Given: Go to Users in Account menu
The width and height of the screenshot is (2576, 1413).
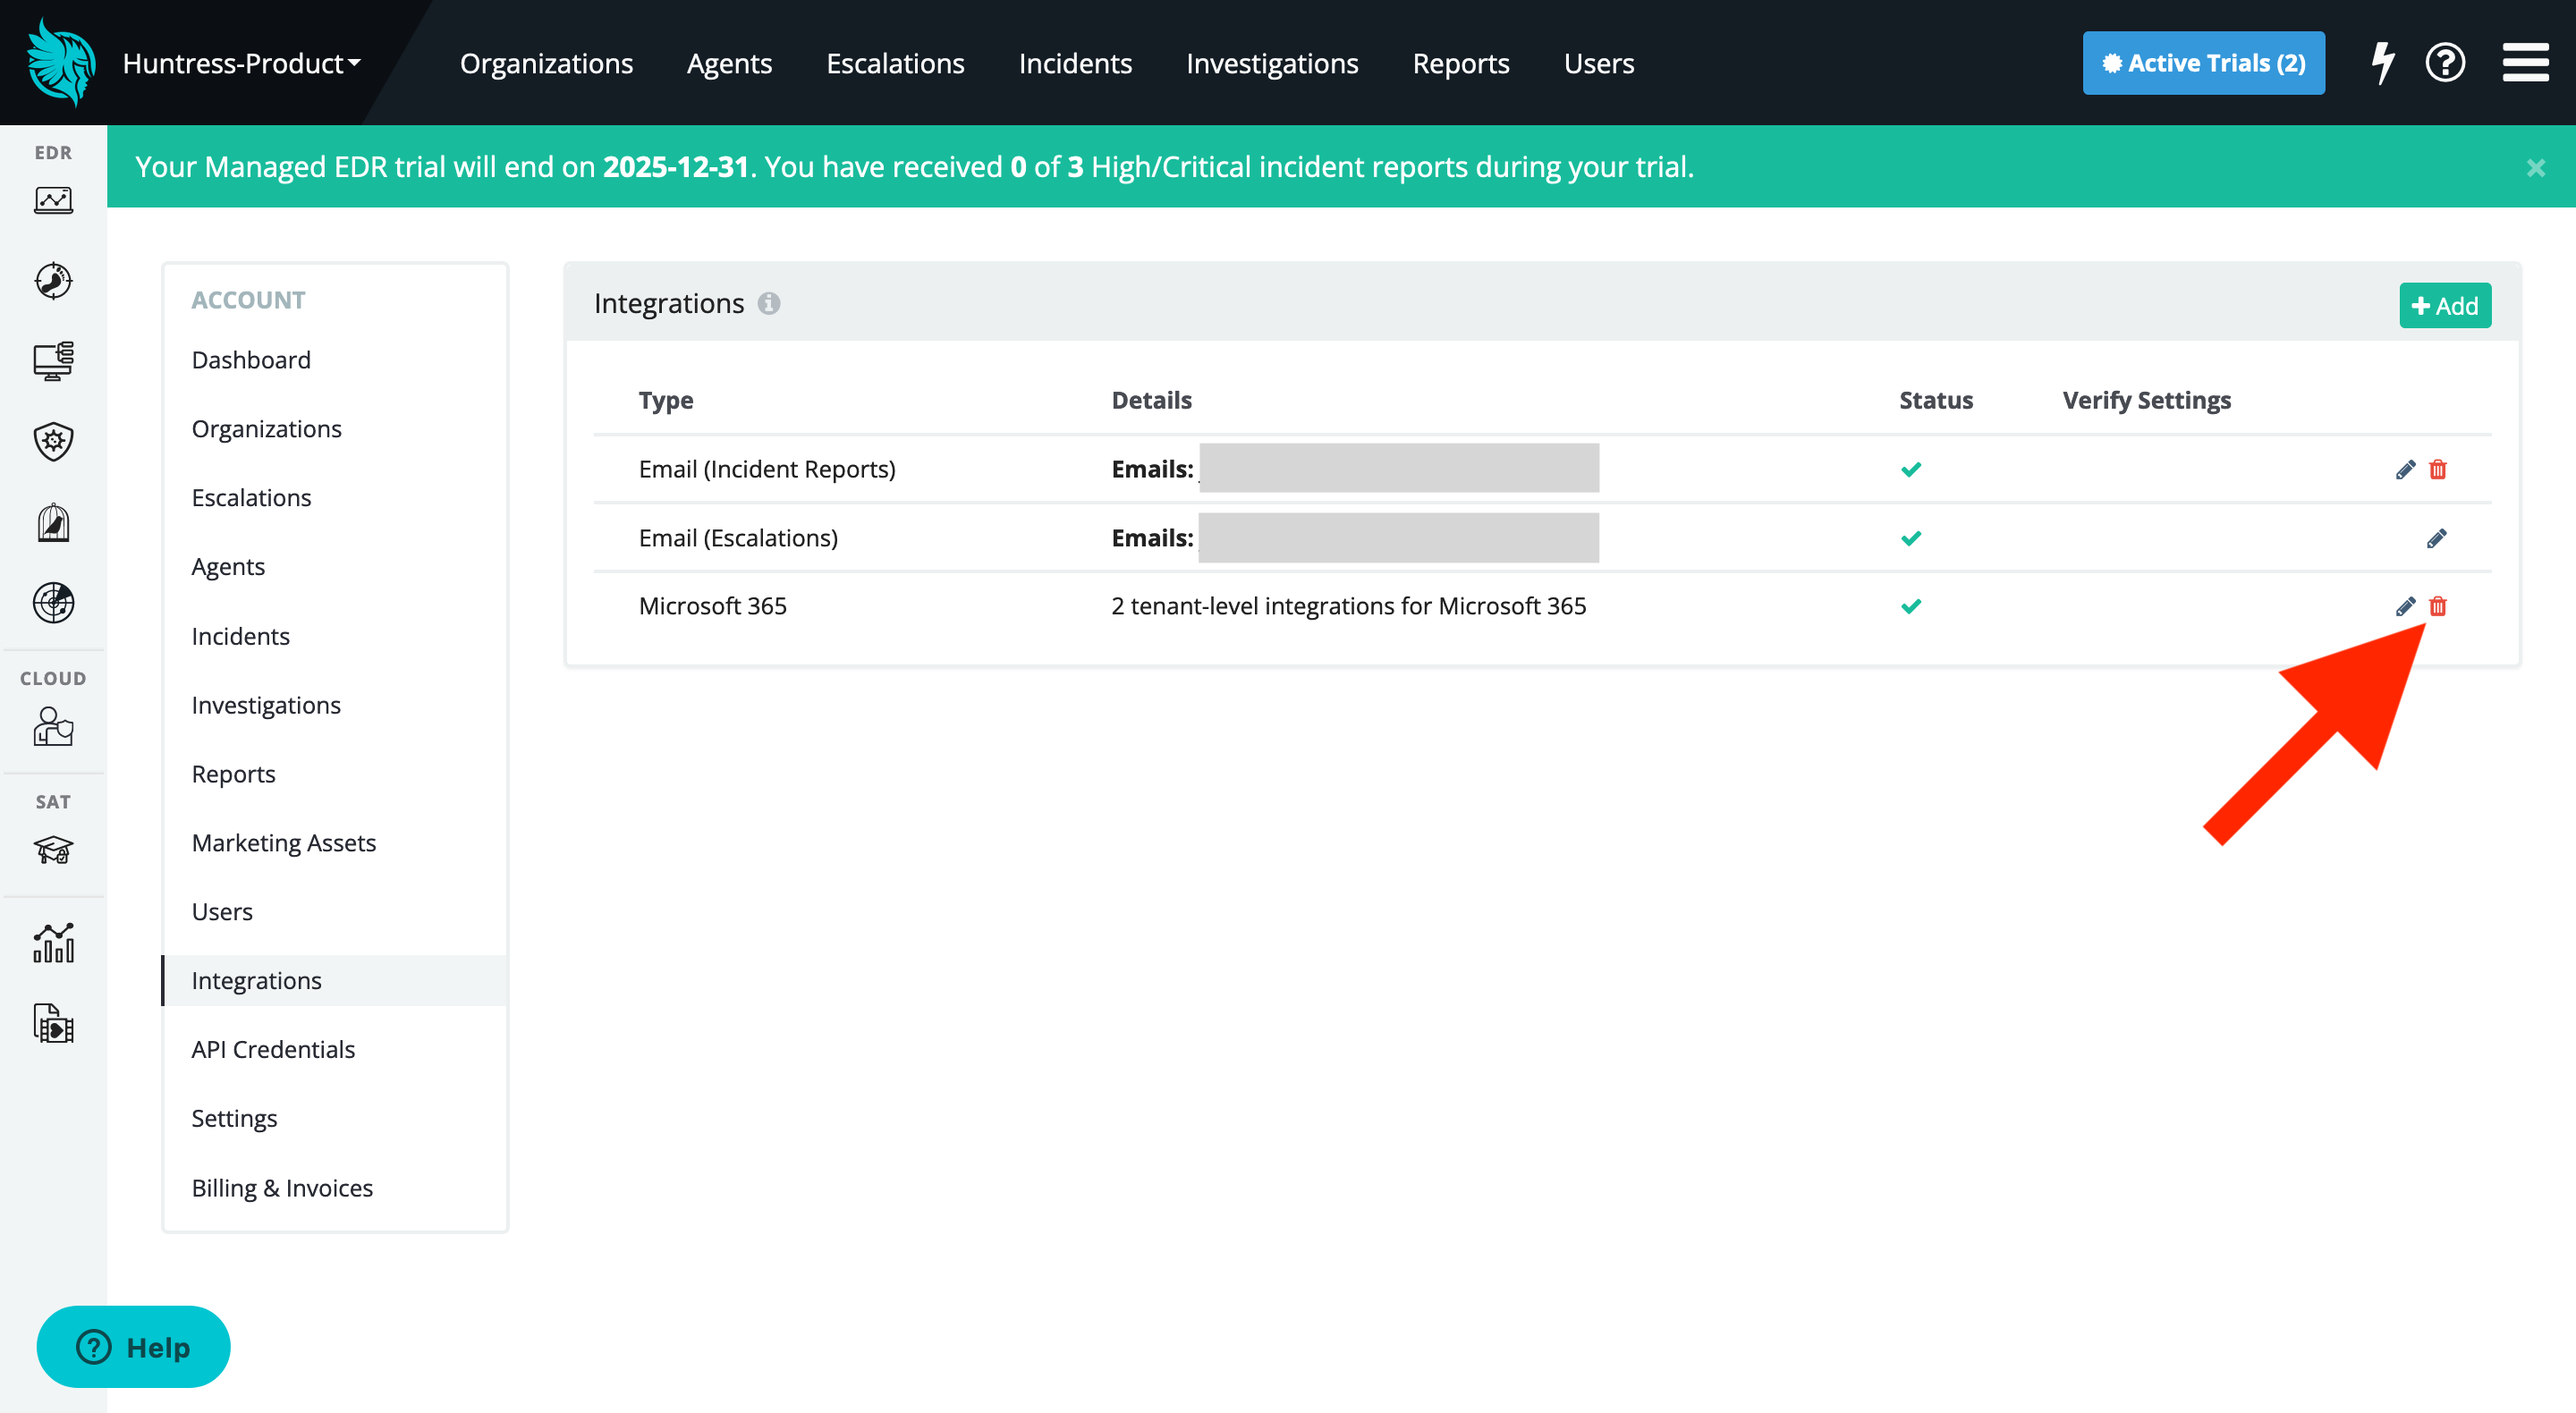Looking at the screenshot, I should point(221,911).
